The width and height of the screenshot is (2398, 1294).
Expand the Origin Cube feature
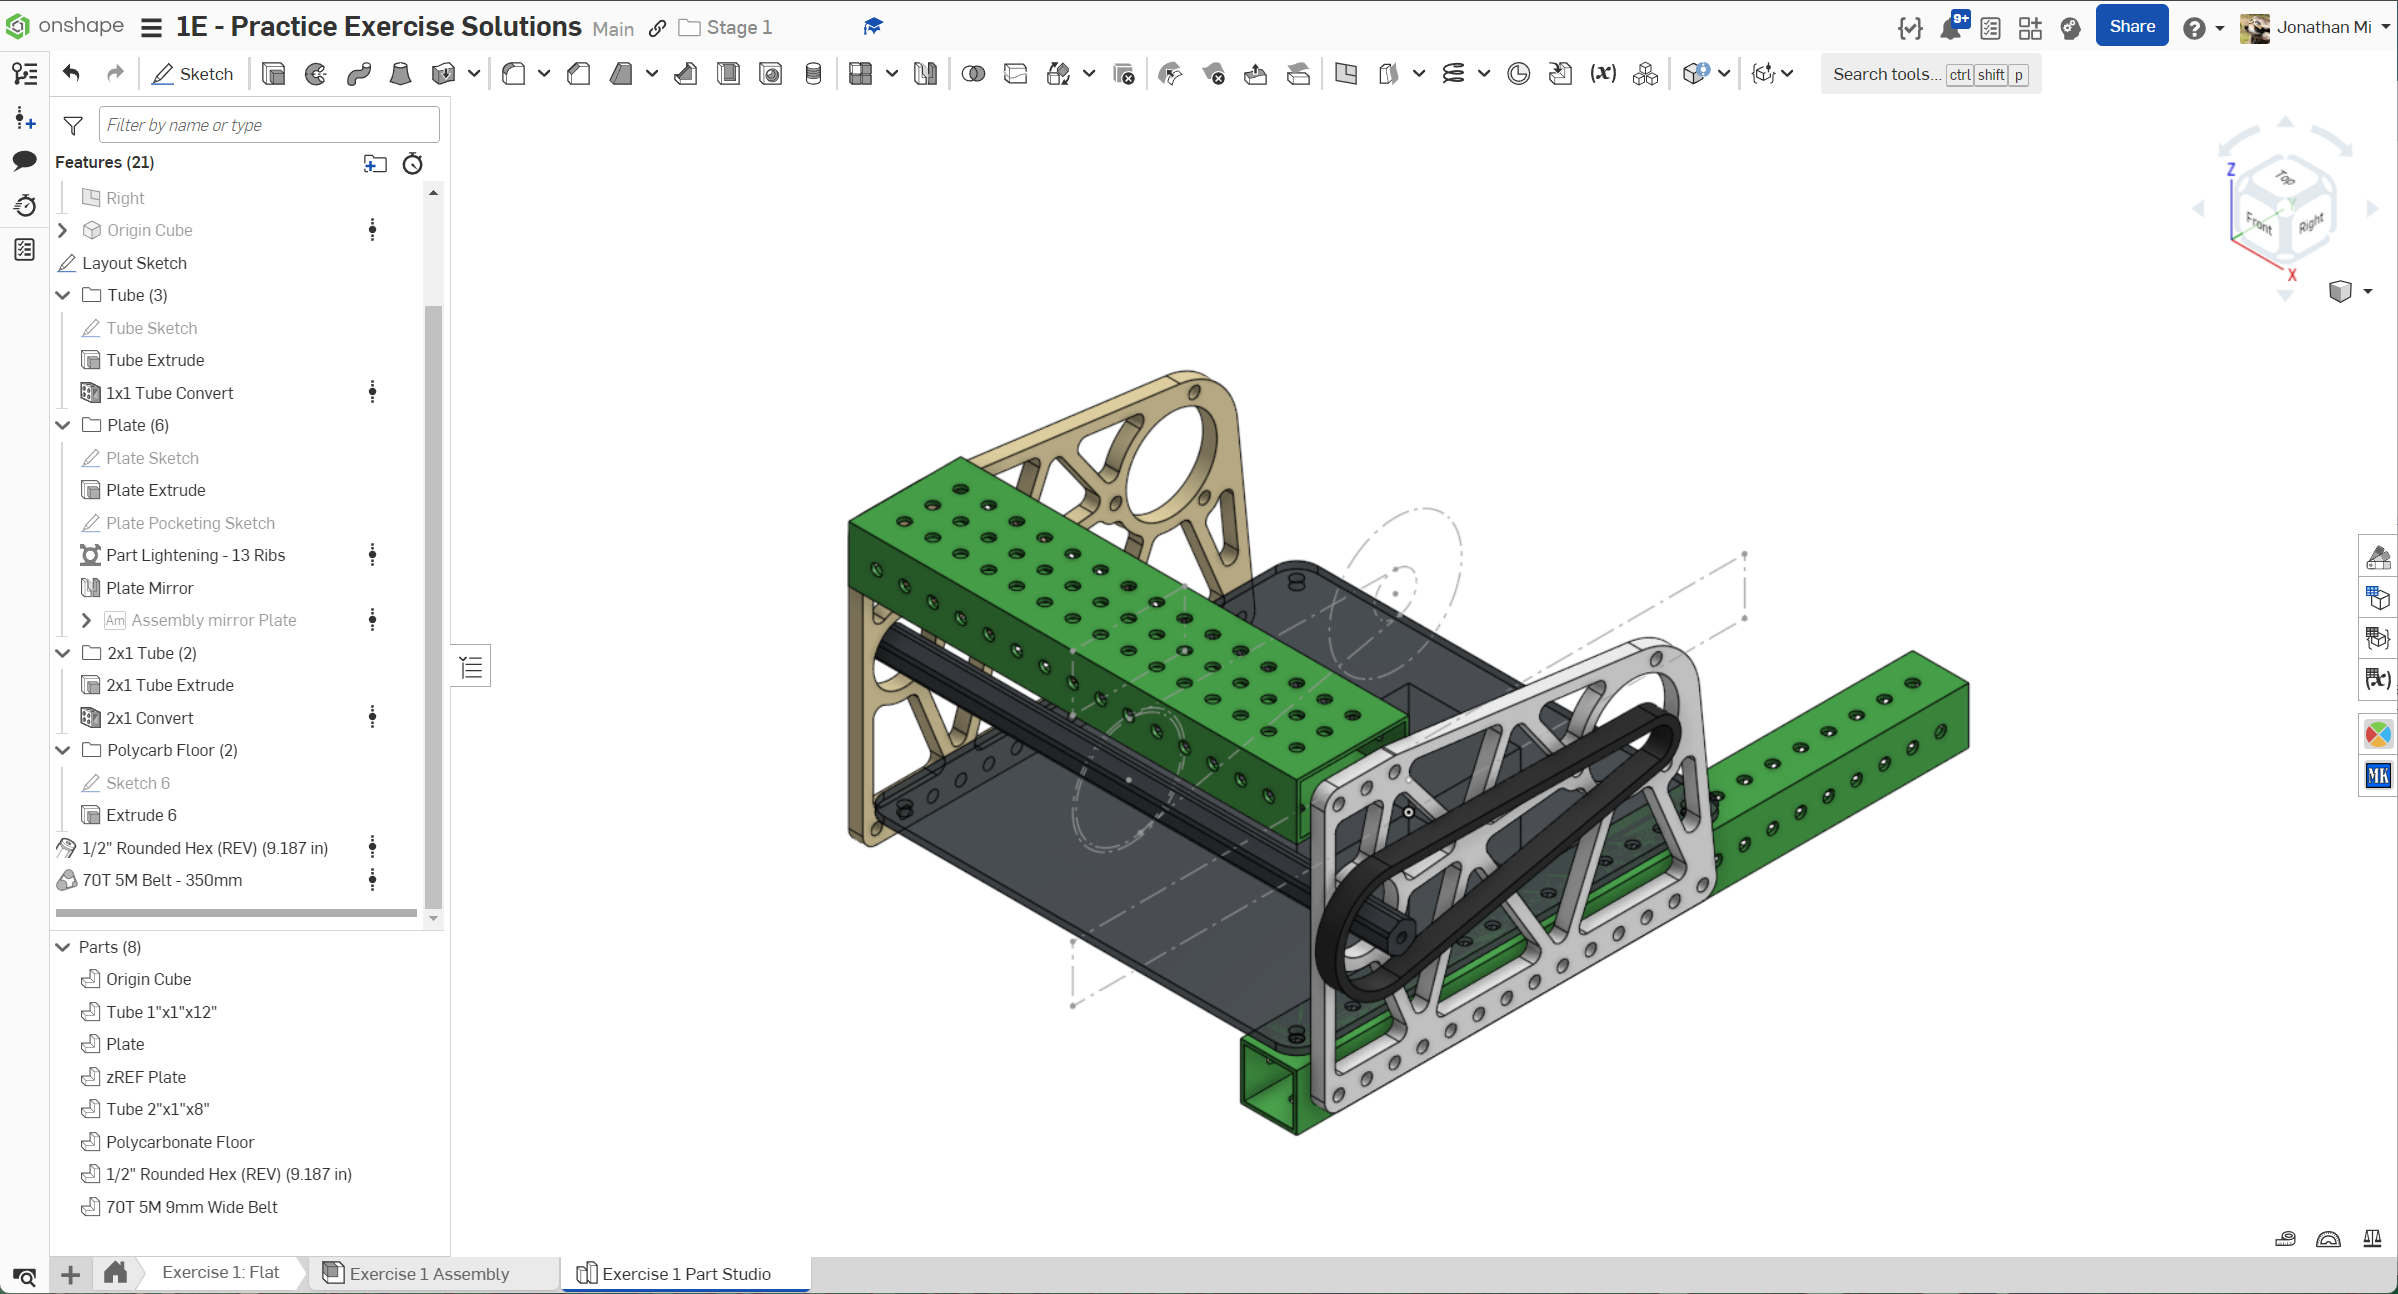[x=63, y=230]
